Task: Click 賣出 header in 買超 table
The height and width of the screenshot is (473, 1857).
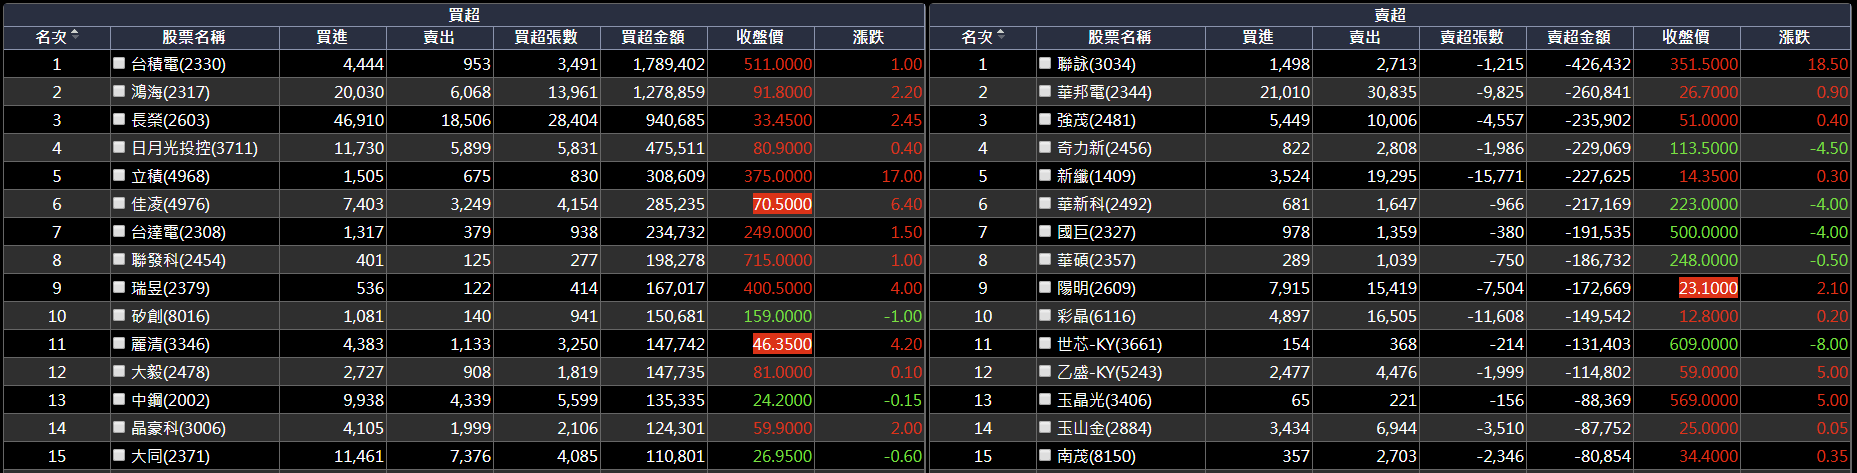Action: [439, 37]
